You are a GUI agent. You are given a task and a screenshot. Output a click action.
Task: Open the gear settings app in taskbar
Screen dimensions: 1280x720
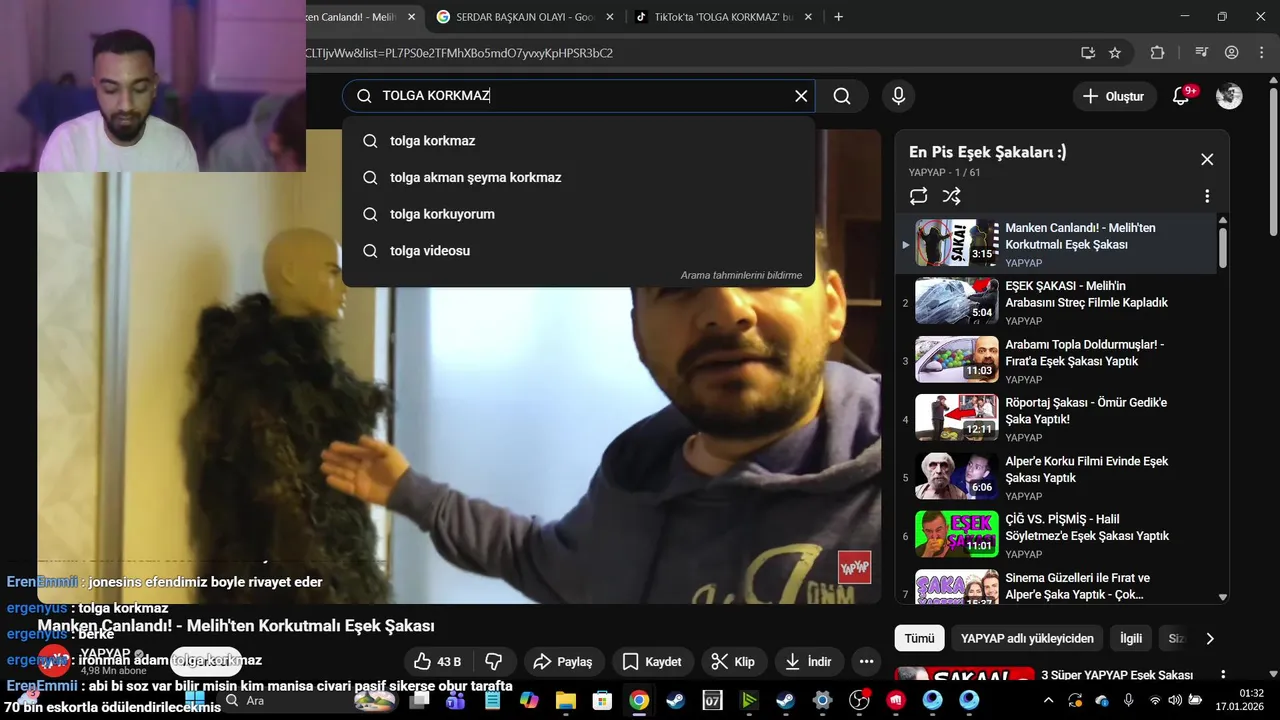[x=822, y=700]
